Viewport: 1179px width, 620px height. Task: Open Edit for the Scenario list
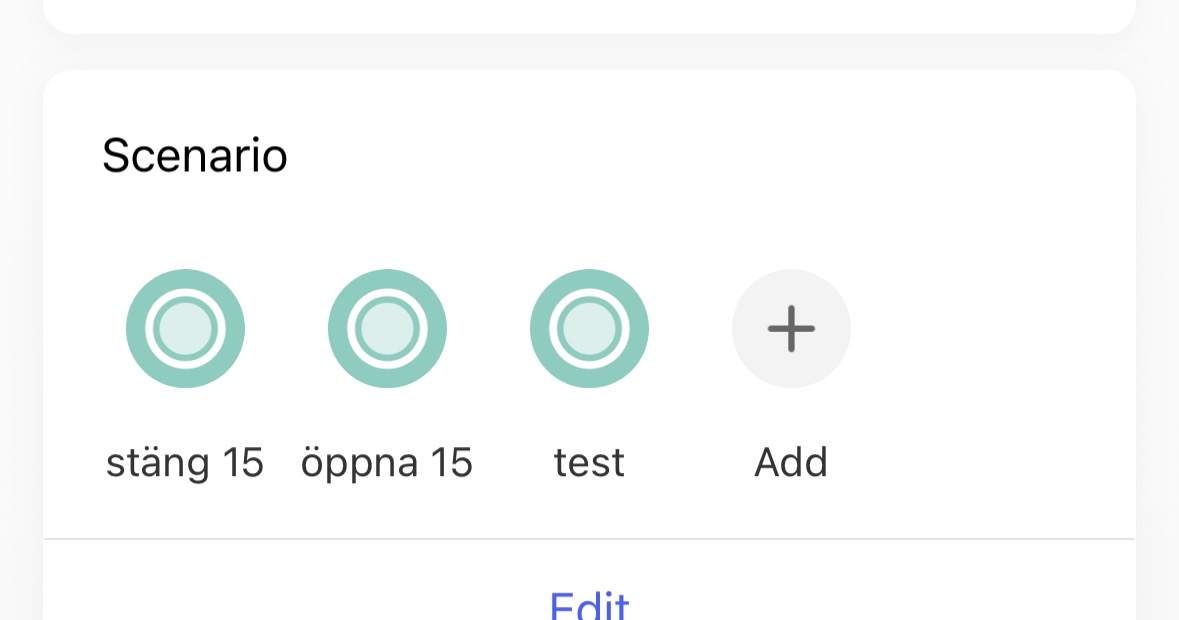(x=590, y=606)
